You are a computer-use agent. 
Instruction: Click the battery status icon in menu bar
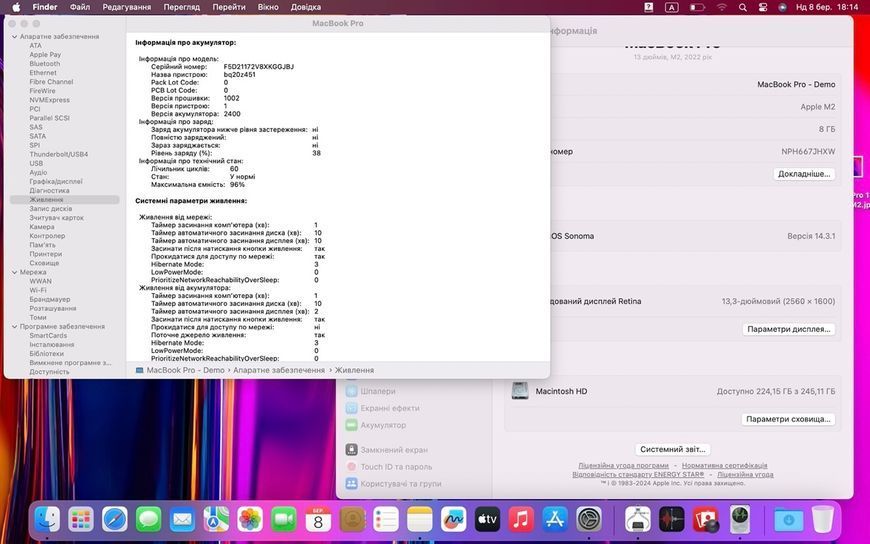pyautogui.click(x=697, y=7)
